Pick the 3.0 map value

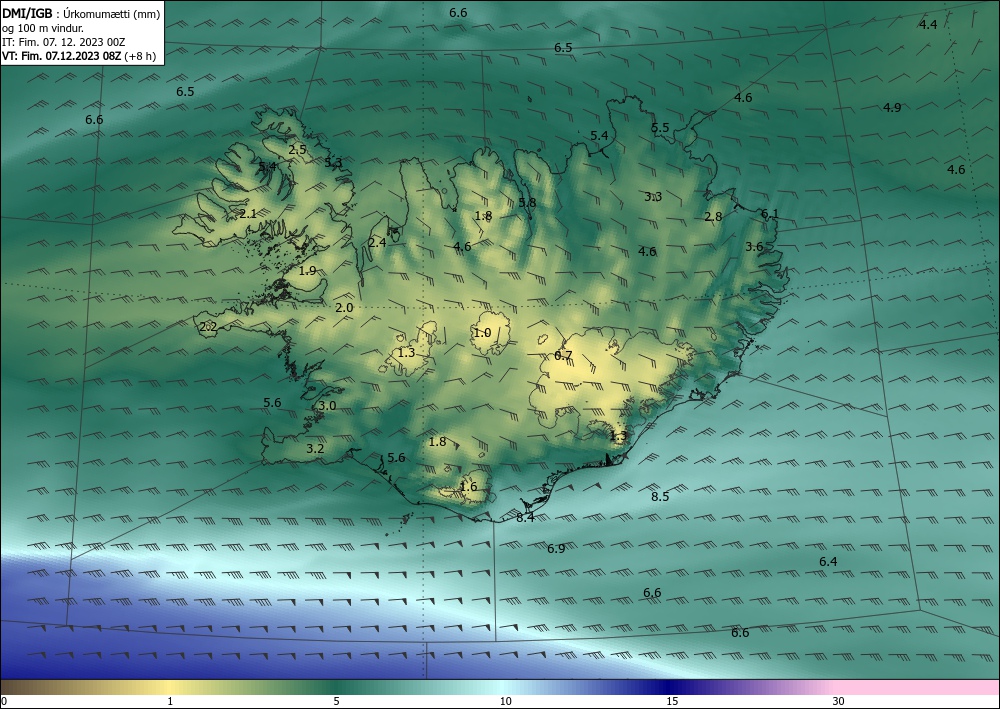click(x=327, y=406)
